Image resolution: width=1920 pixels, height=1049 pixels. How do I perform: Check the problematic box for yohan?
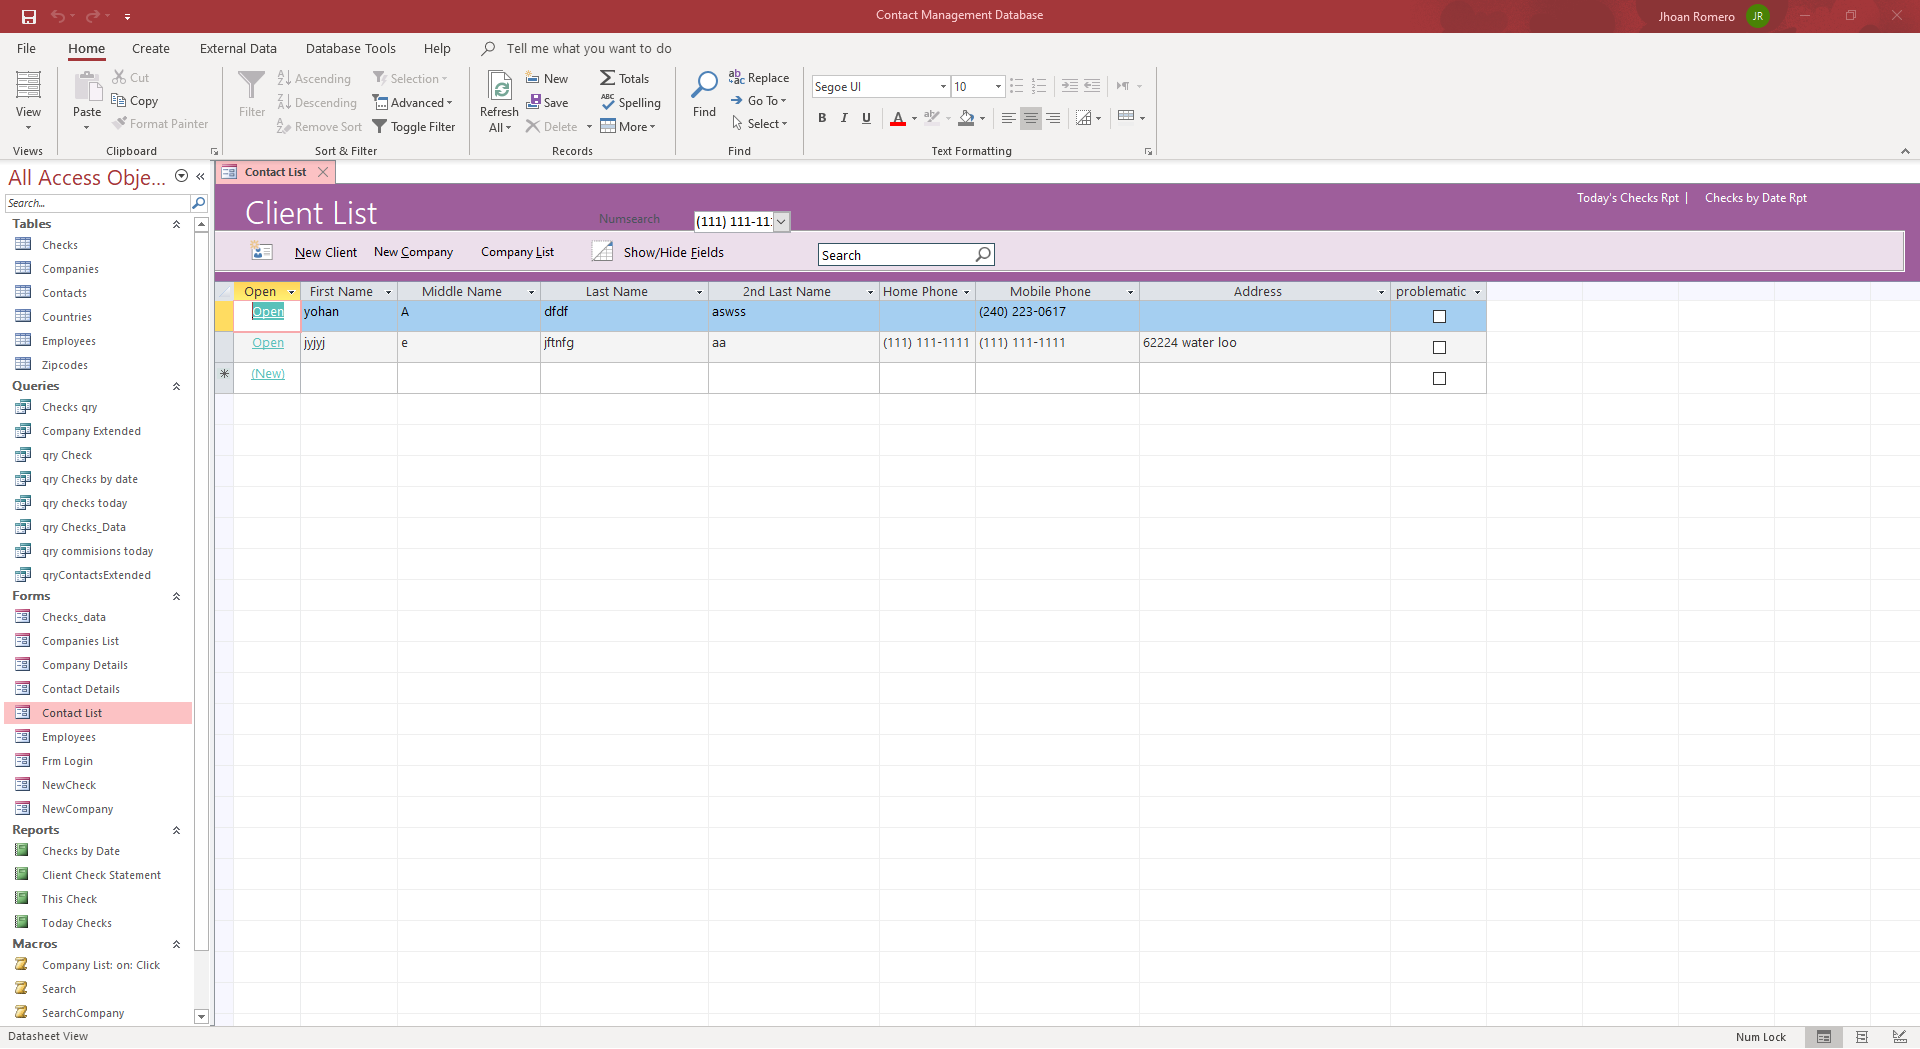(x=1439, y=317)
